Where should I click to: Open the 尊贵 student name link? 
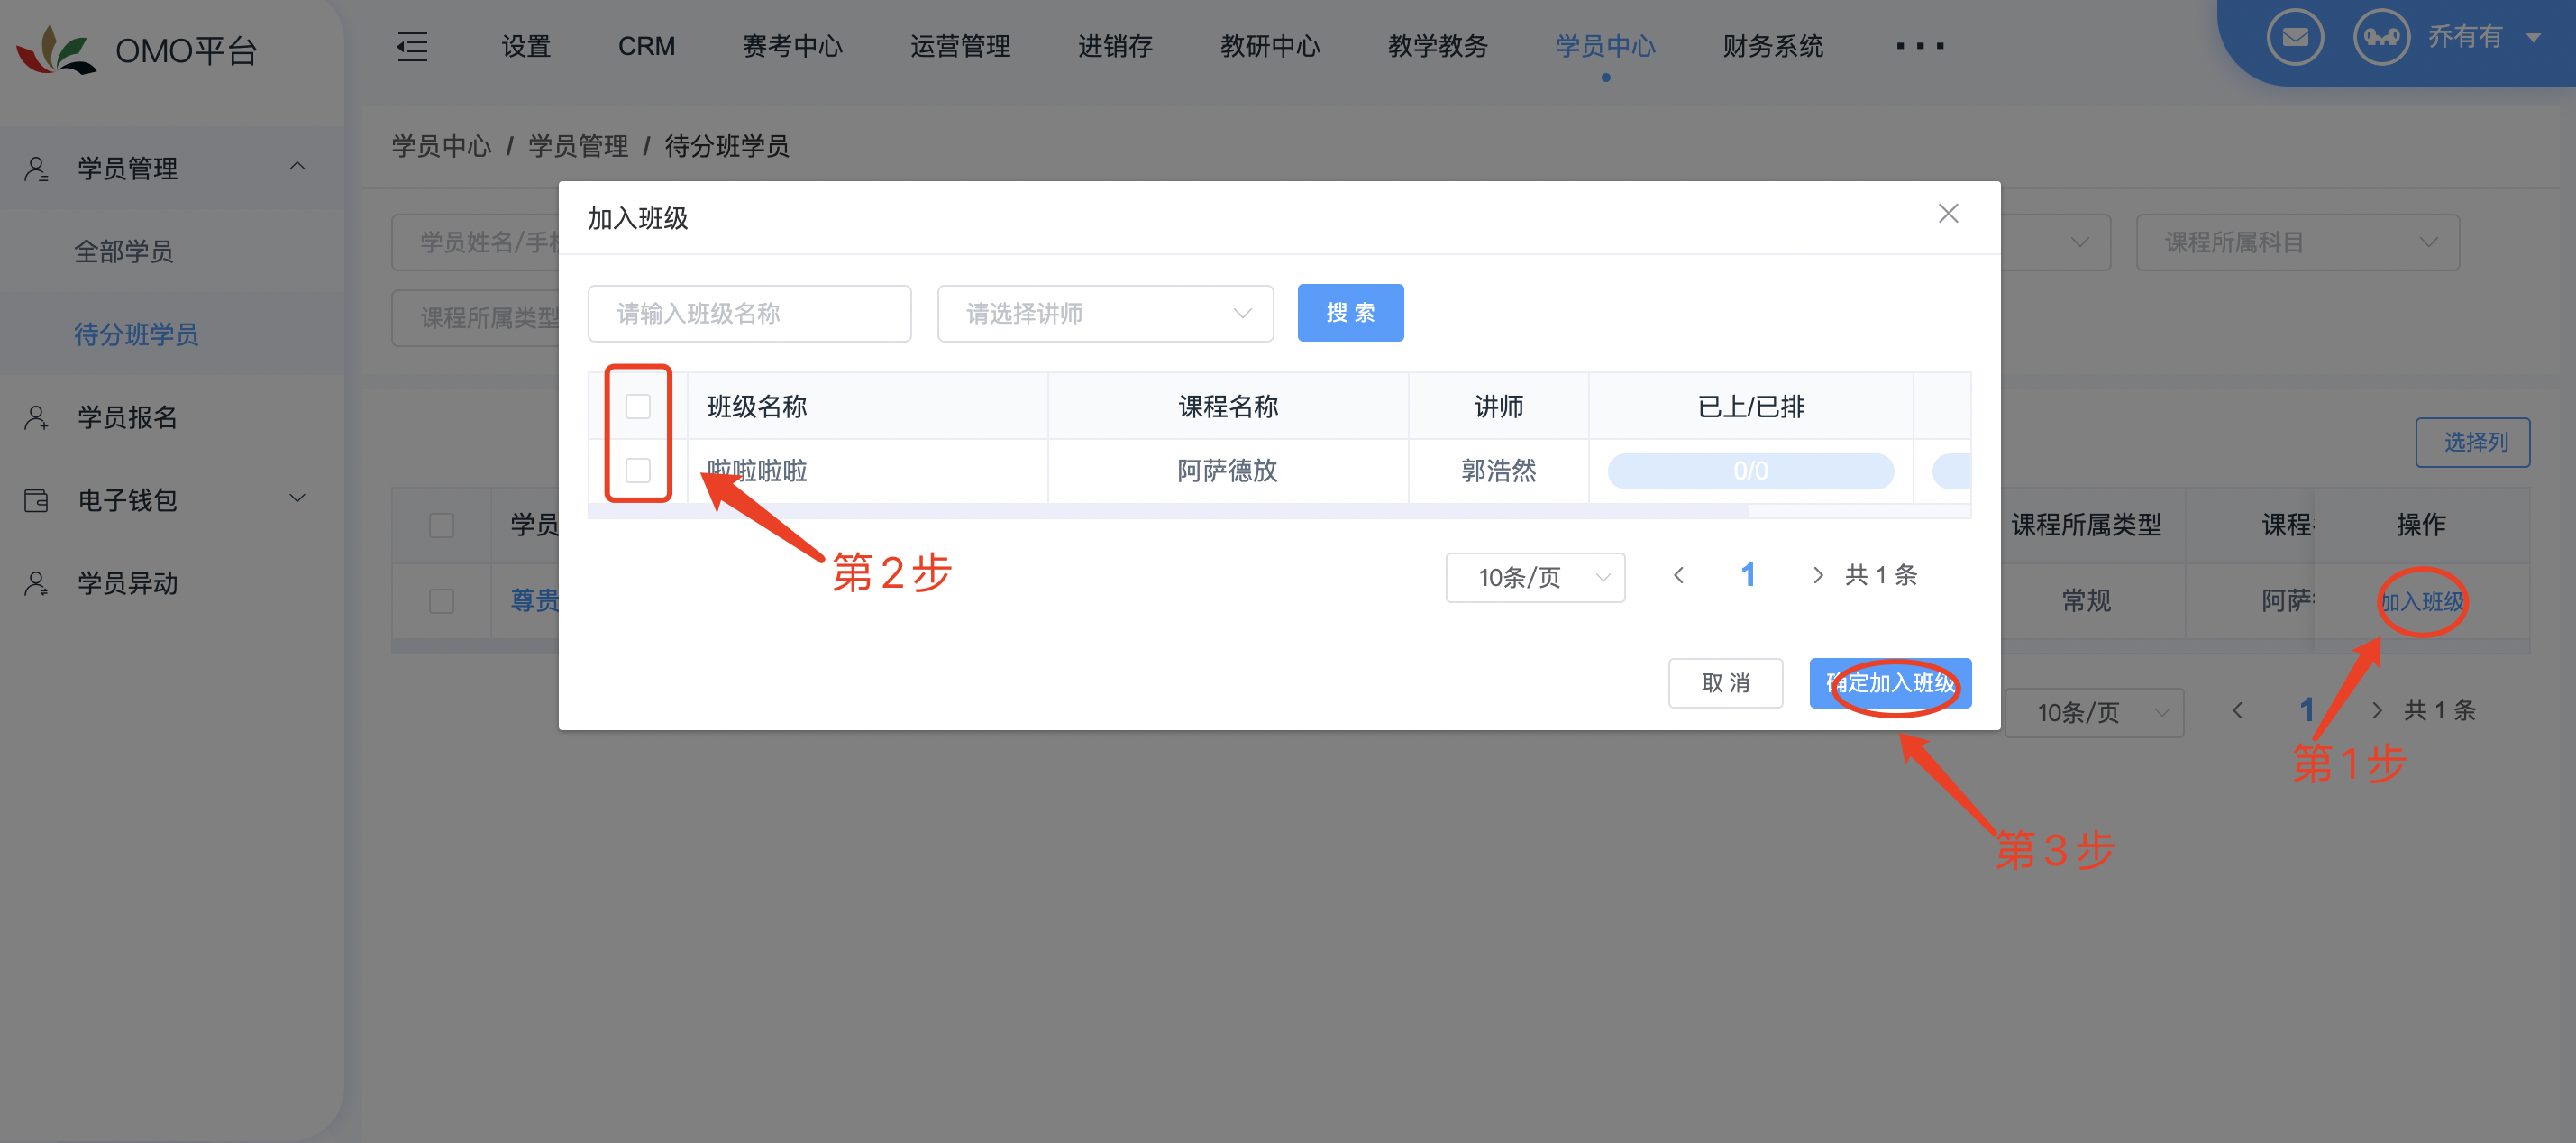(x=535, y=600)
